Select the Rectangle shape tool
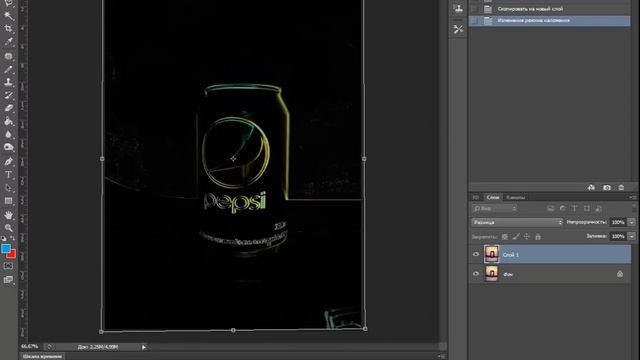The image size is (640, 360). pyautogui.click(x=8, y=201)
